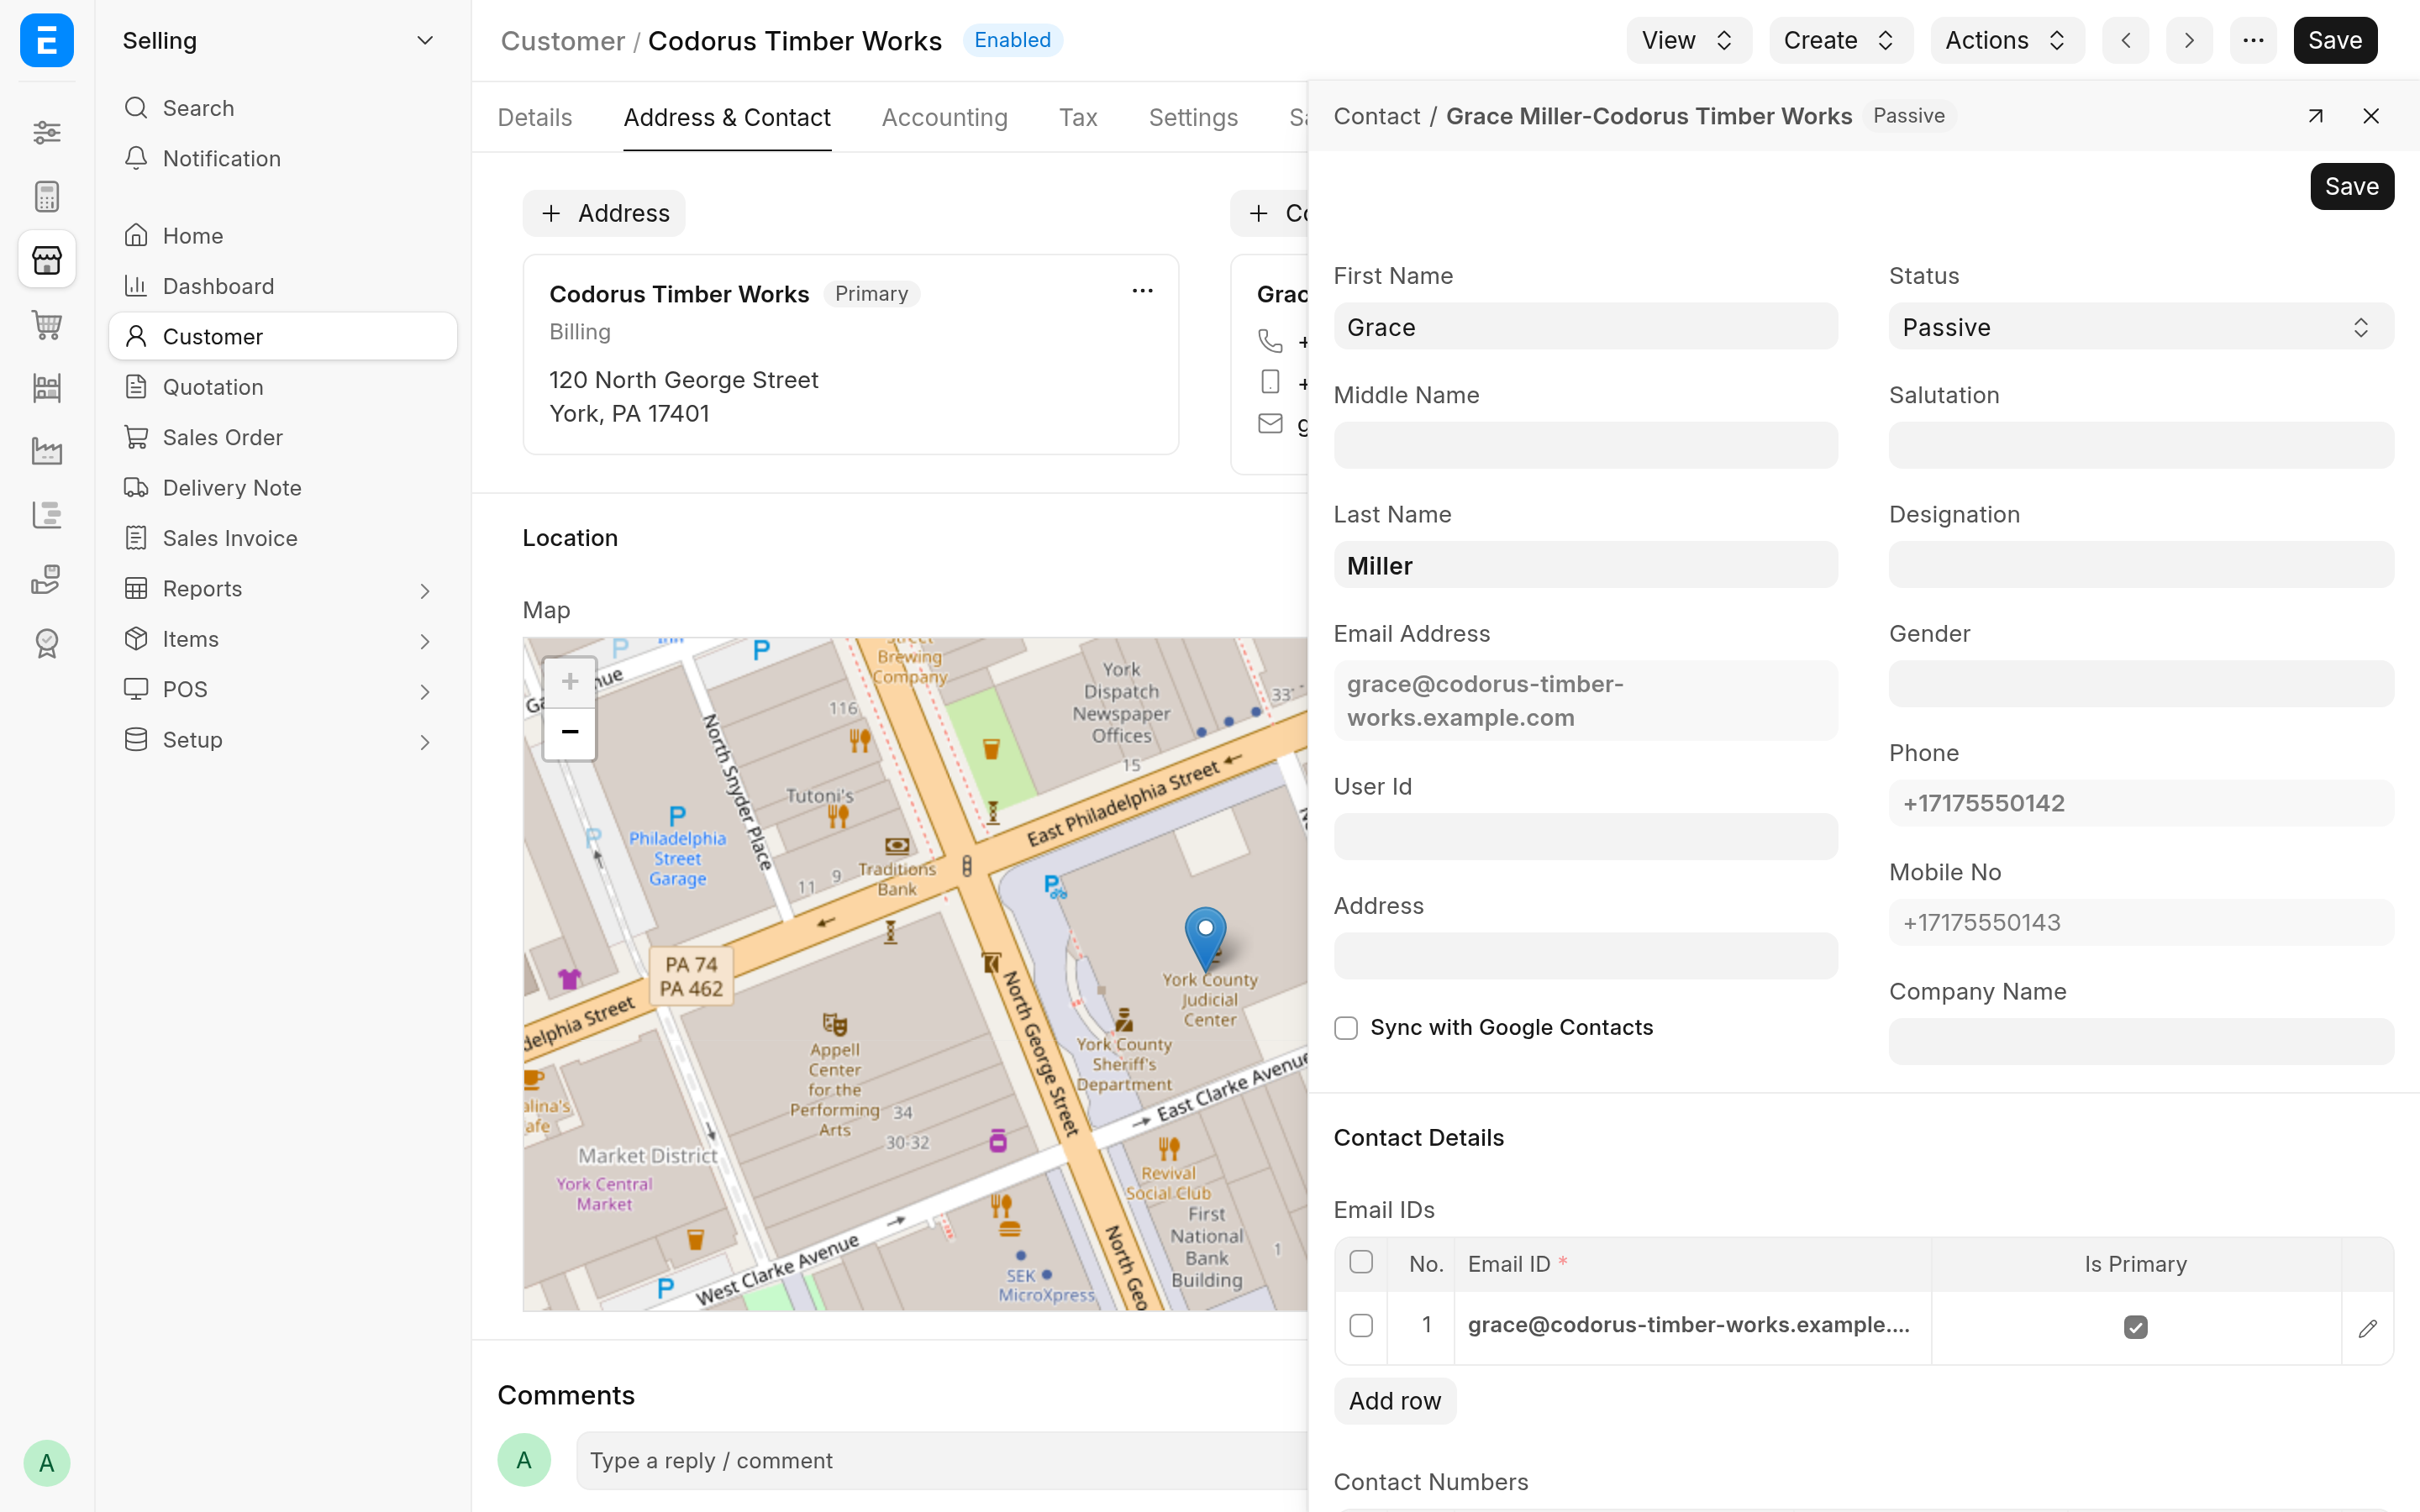
Task: Click the Designation input field
Action: click(2141, 564)
